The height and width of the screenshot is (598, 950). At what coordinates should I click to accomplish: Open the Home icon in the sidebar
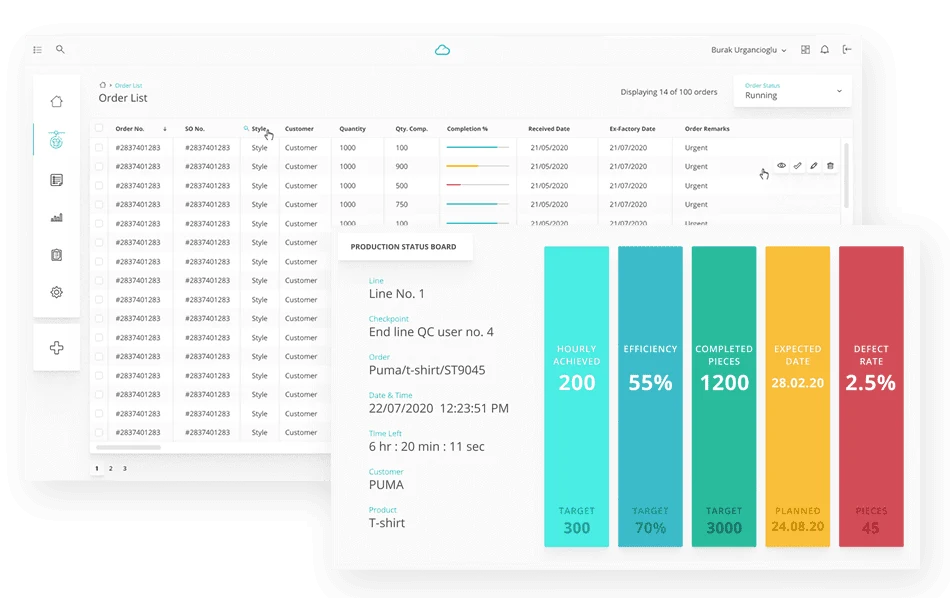57,101
